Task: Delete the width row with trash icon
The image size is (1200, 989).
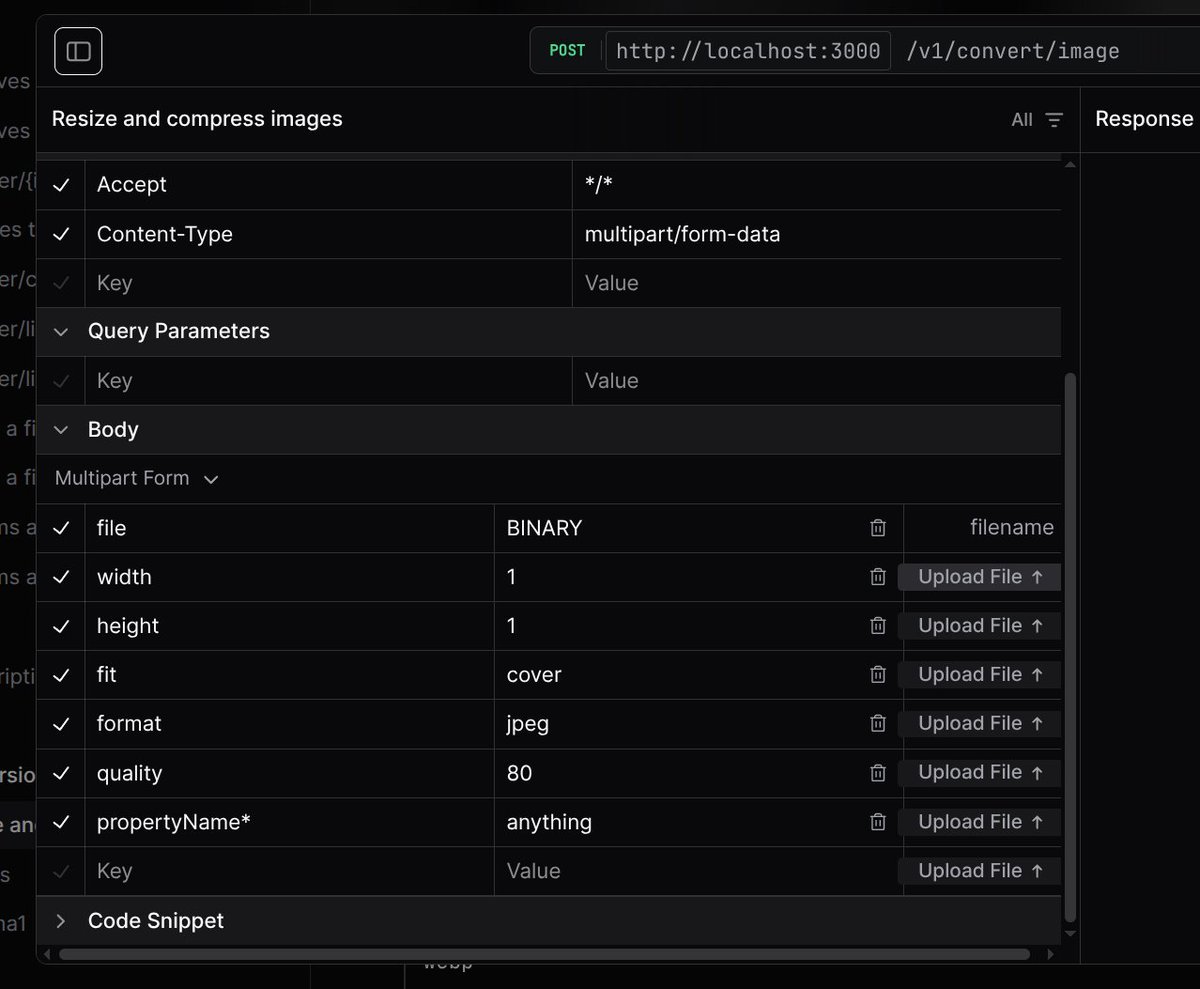Action: point(878,577)
